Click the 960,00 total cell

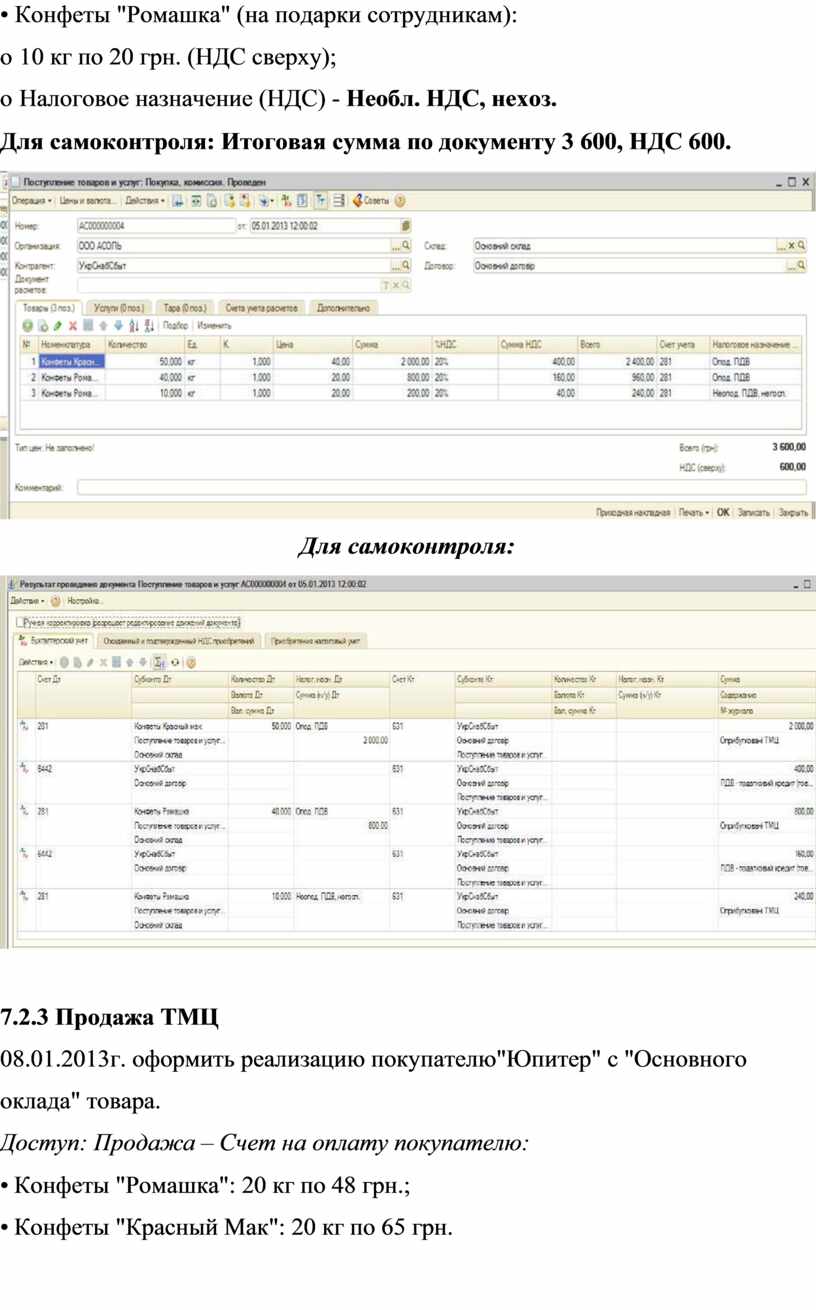[x=617, y=378]
